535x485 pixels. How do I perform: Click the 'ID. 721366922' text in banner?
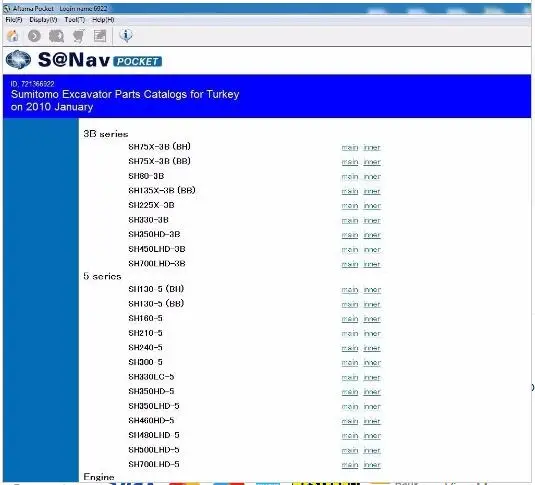32,84
